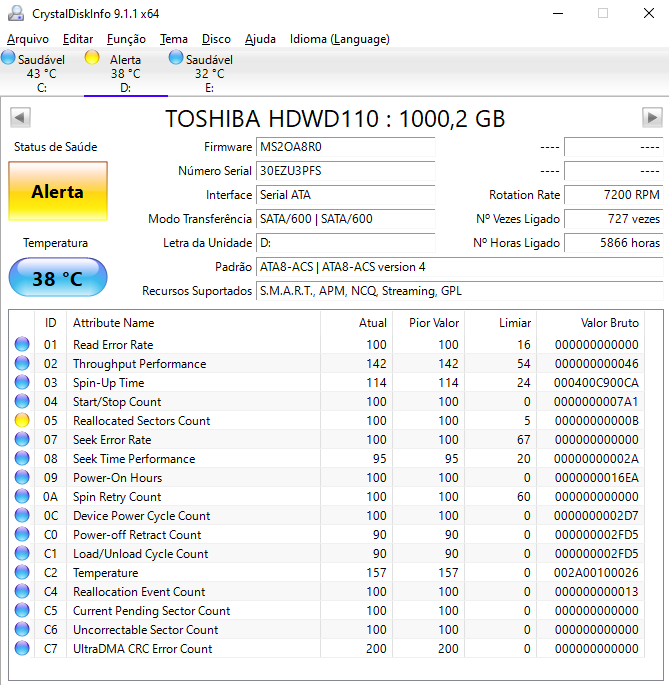Click the disk title TOSHIBA HDWD110 : 1000,2 GB
669x685 pixels.
point(335,119)
